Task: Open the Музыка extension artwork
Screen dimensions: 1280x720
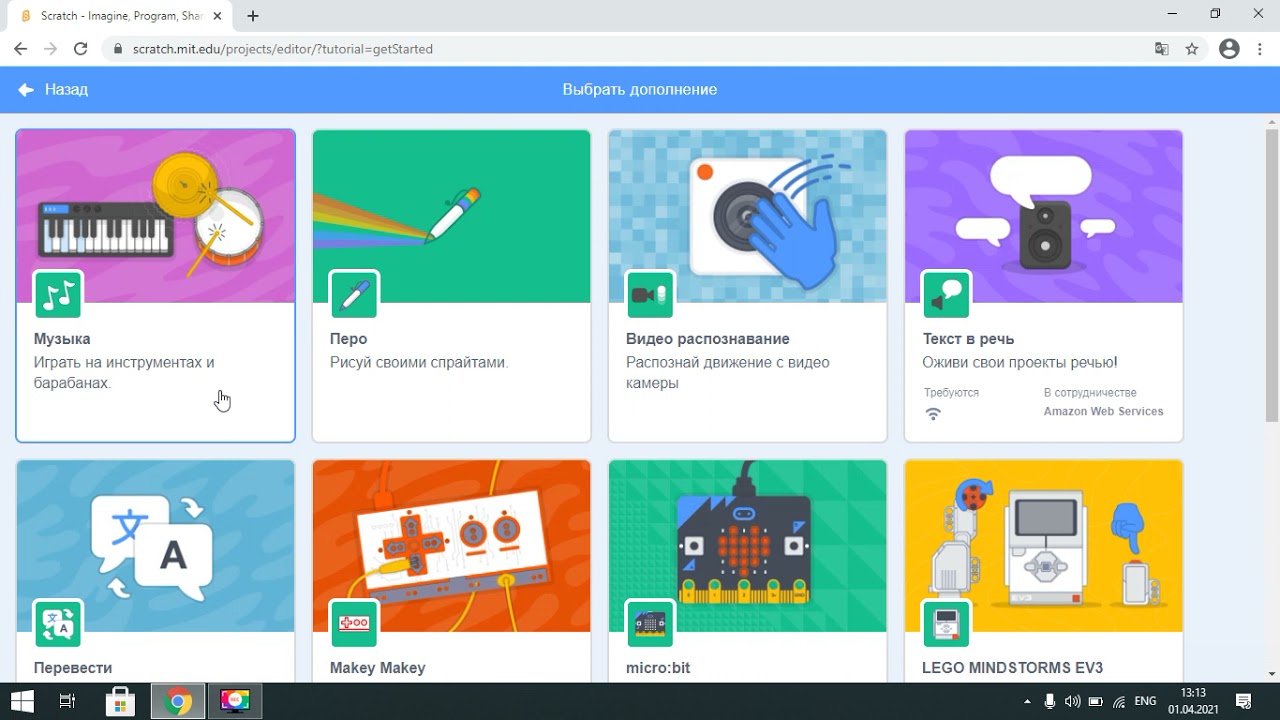Action: (156, 216)
